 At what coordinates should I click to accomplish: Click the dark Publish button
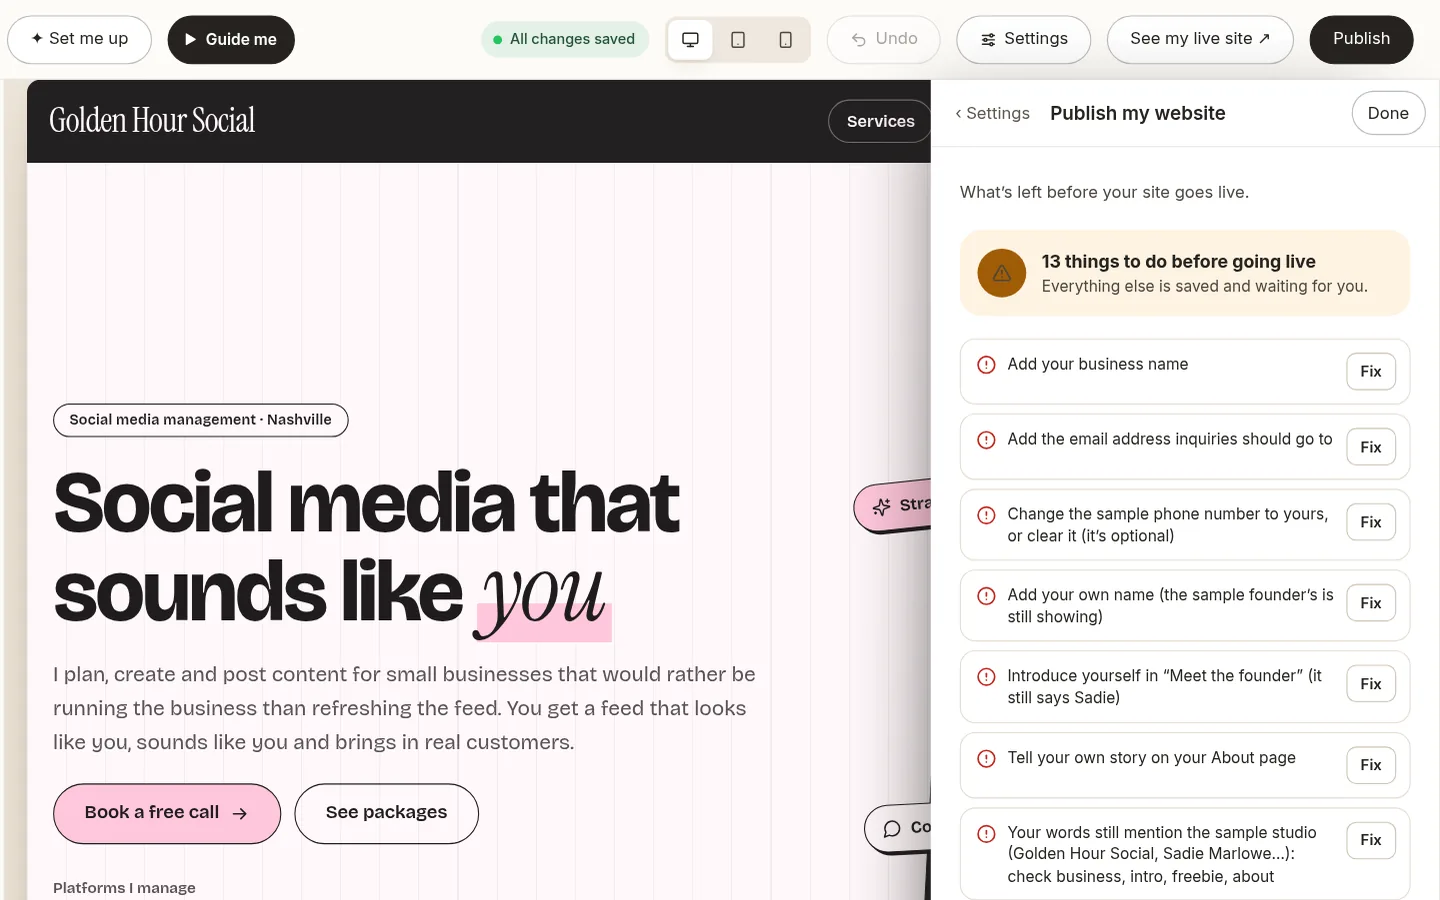pyautogui.click(x=1361, y=39)
